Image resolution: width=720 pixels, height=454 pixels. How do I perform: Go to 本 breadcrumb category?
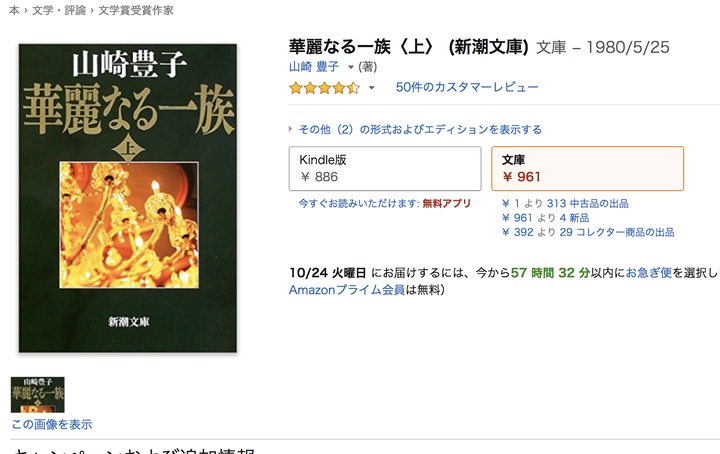[14, 10]
